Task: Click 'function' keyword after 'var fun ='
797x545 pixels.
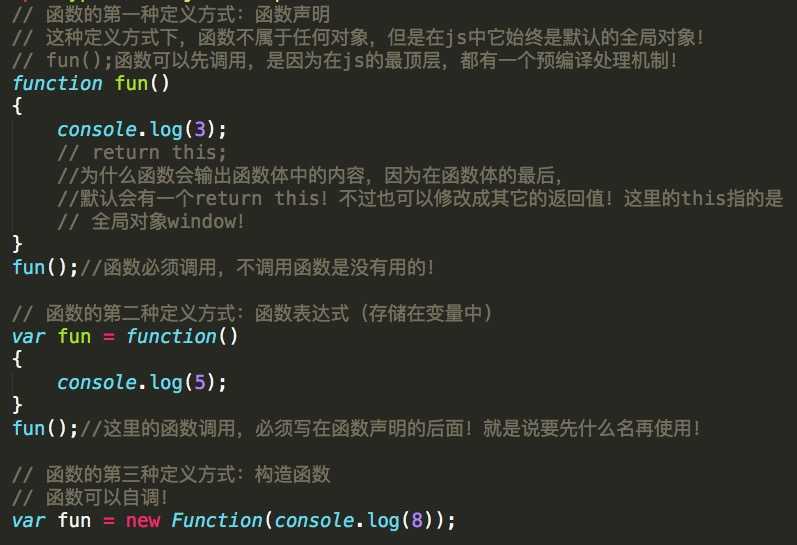Action: pos(171,337)
